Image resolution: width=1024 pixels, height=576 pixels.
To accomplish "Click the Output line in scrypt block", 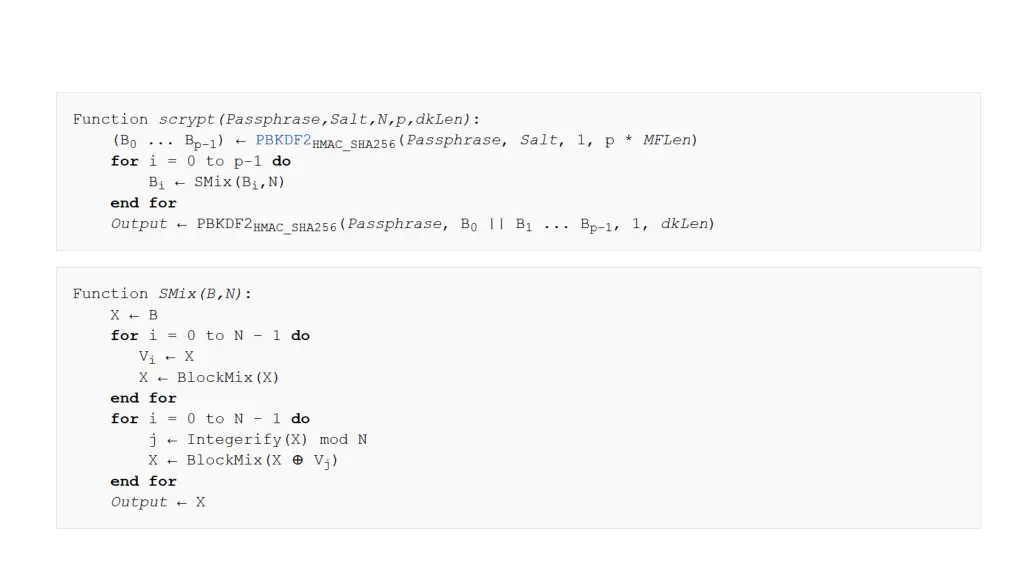I will click(413, 225).
